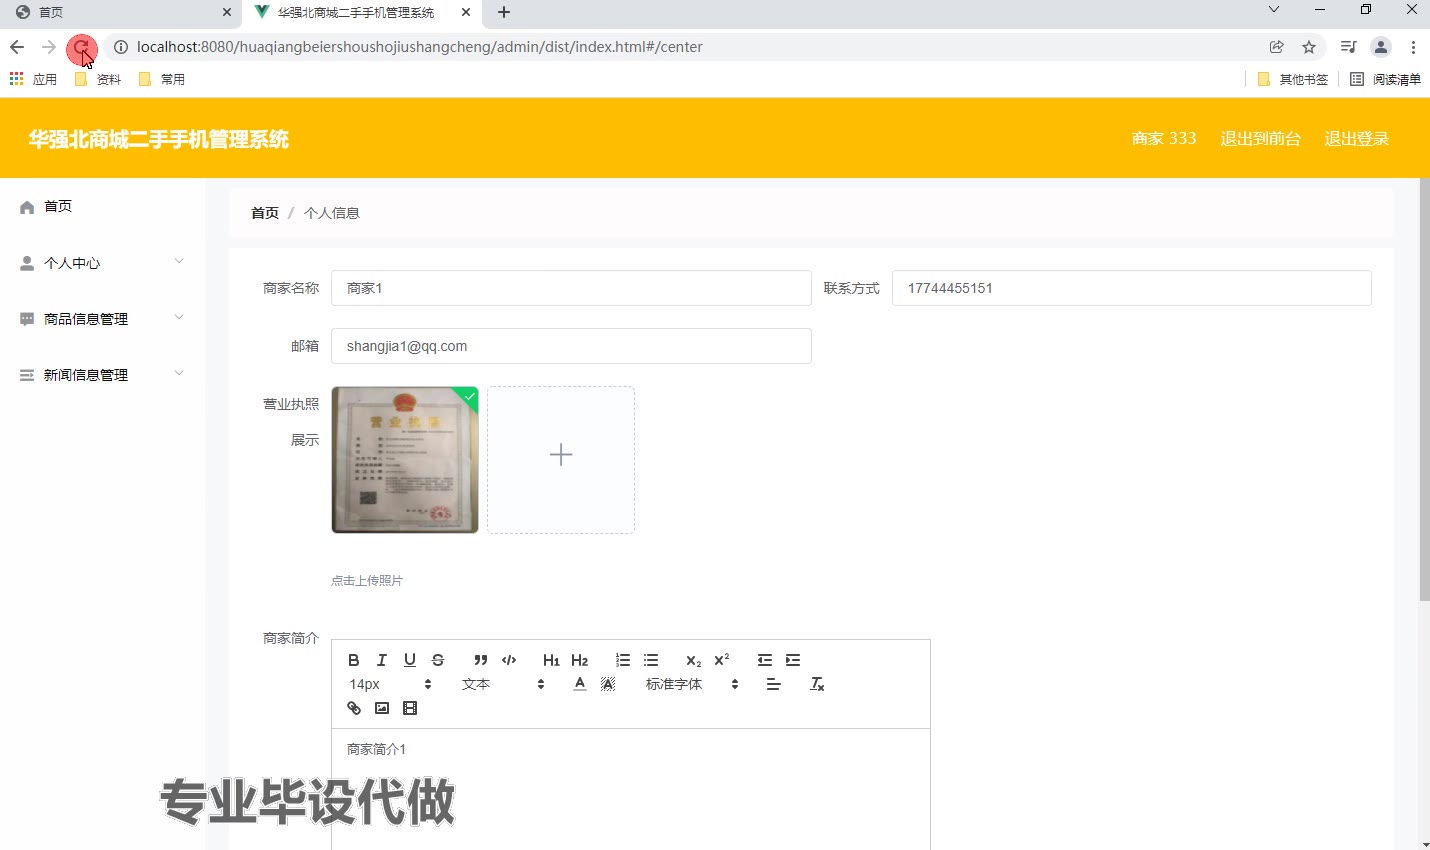This screenshot has height=850, width=1430.
Task: Click the page vertical scrollbar
Action: click(x=1424, y=390)
